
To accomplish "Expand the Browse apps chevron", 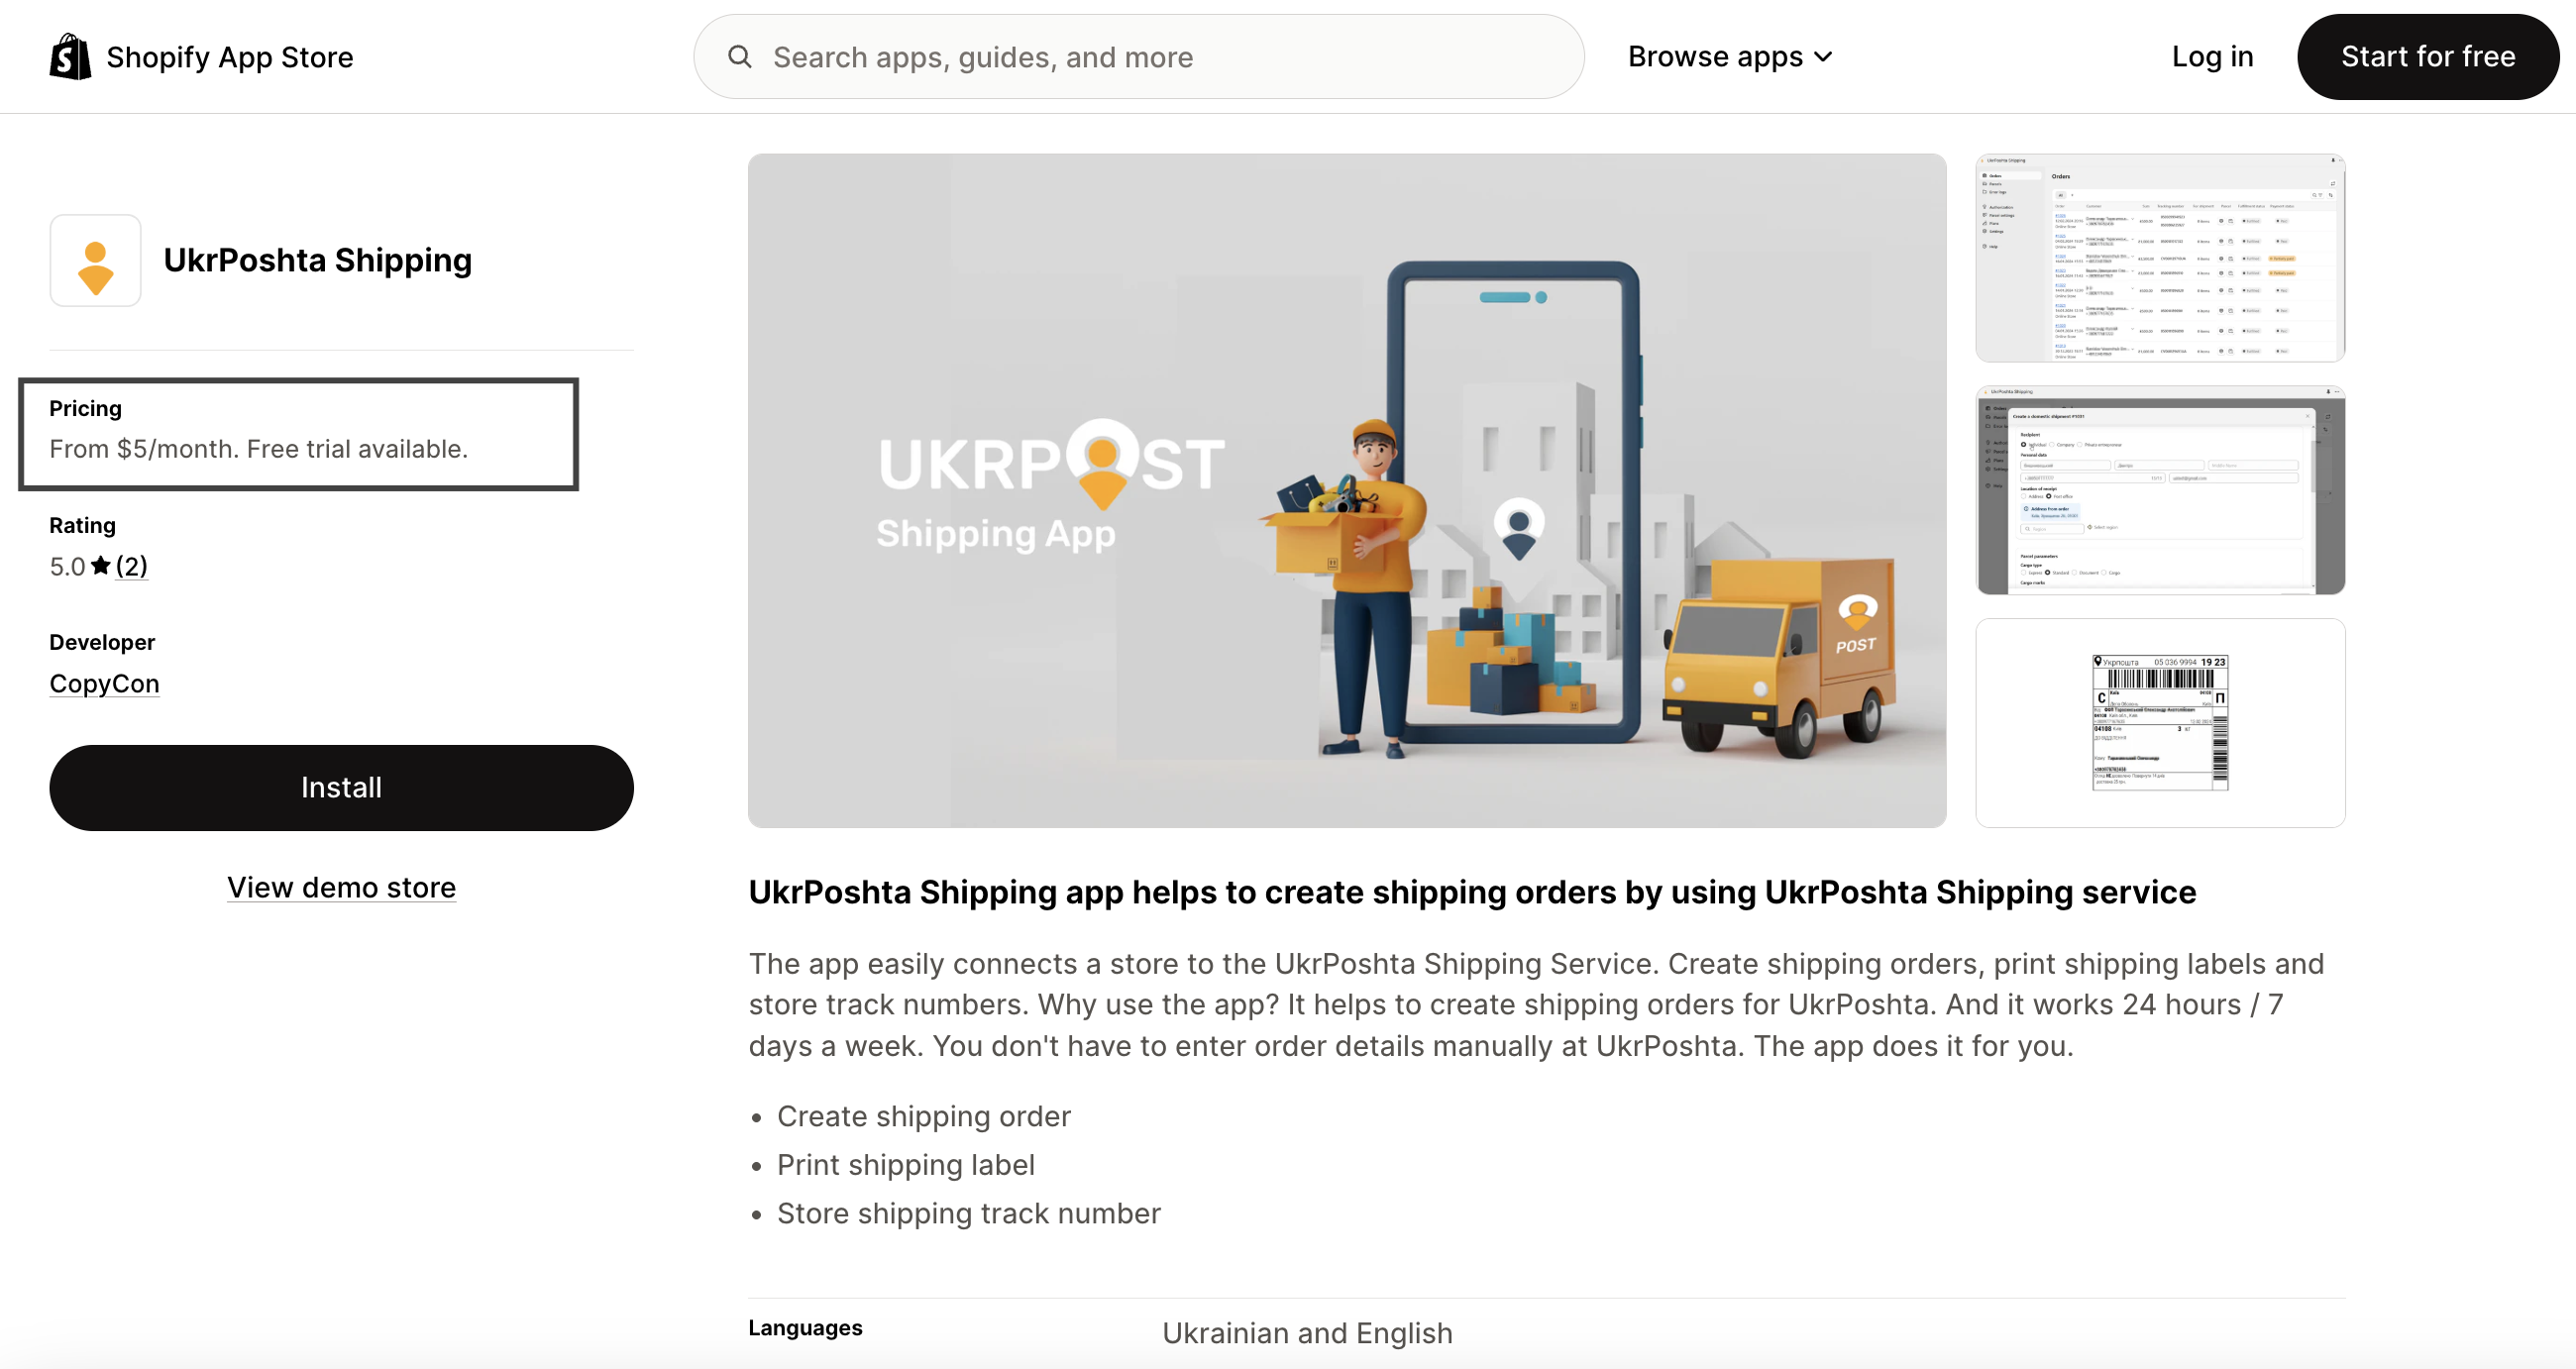I will [x=1824, y=57].
